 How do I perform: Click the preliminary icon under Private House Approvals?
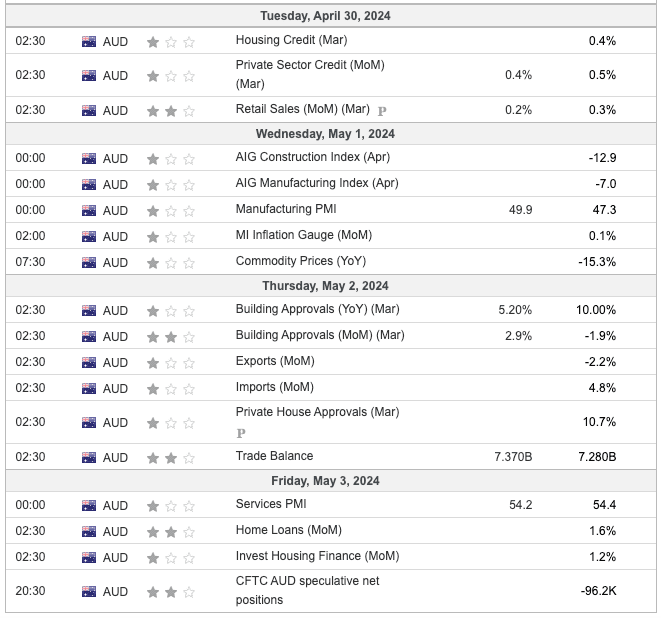coord(241,433)
